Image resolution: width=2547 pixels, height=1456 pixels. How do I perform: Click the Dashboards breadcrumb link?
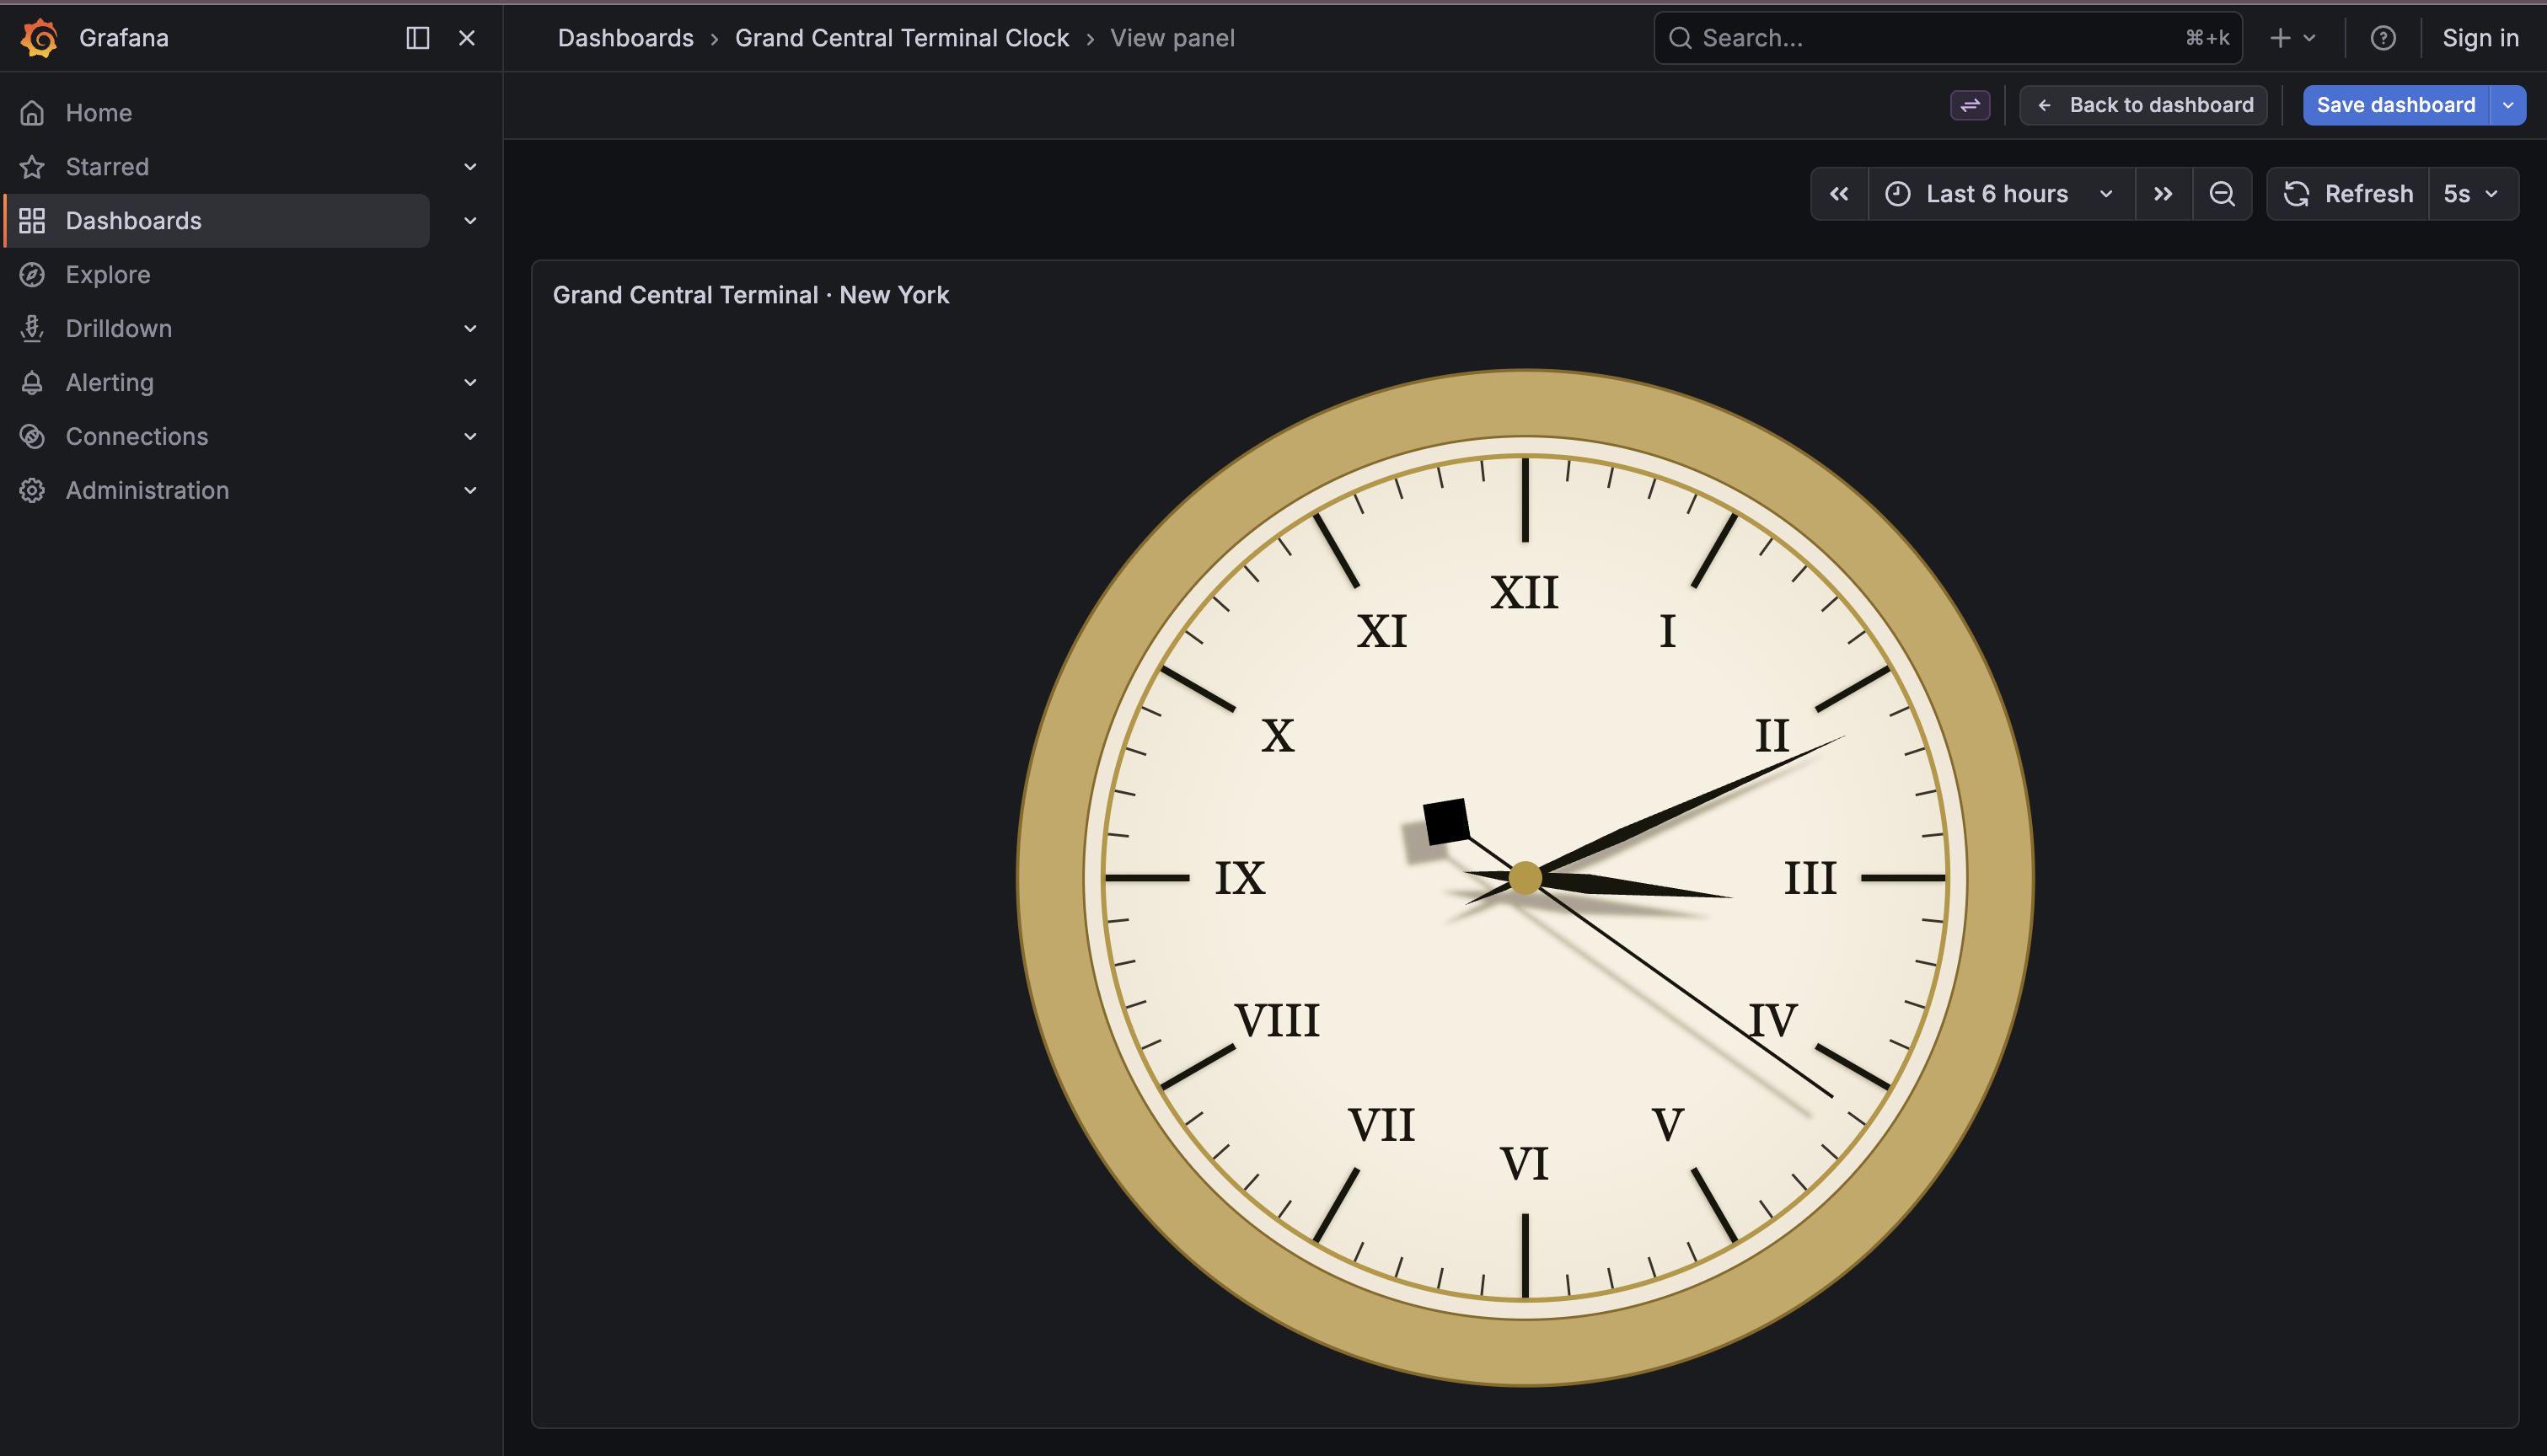click(x=626, y=38)
